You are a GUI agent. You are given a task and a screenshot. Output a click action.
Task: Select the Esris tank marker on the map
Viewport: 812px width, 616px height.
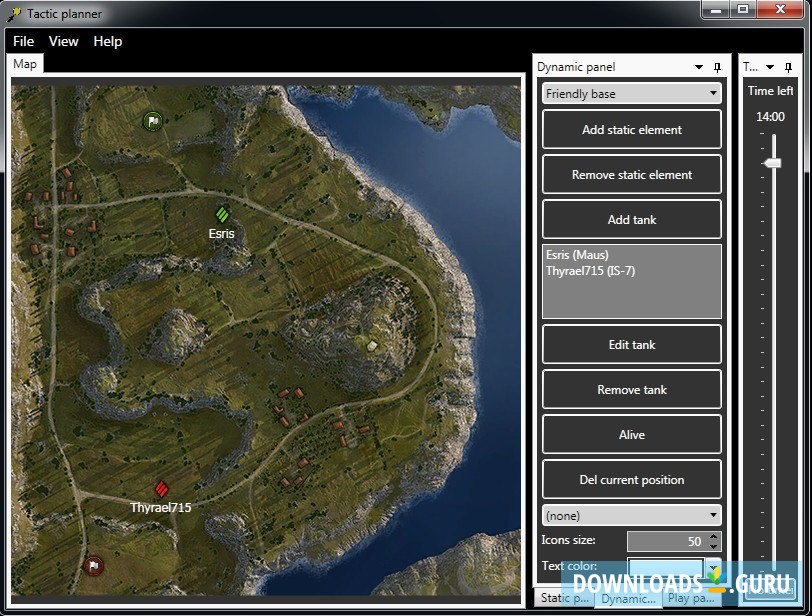pyautogui.click(x=221, y=213)
